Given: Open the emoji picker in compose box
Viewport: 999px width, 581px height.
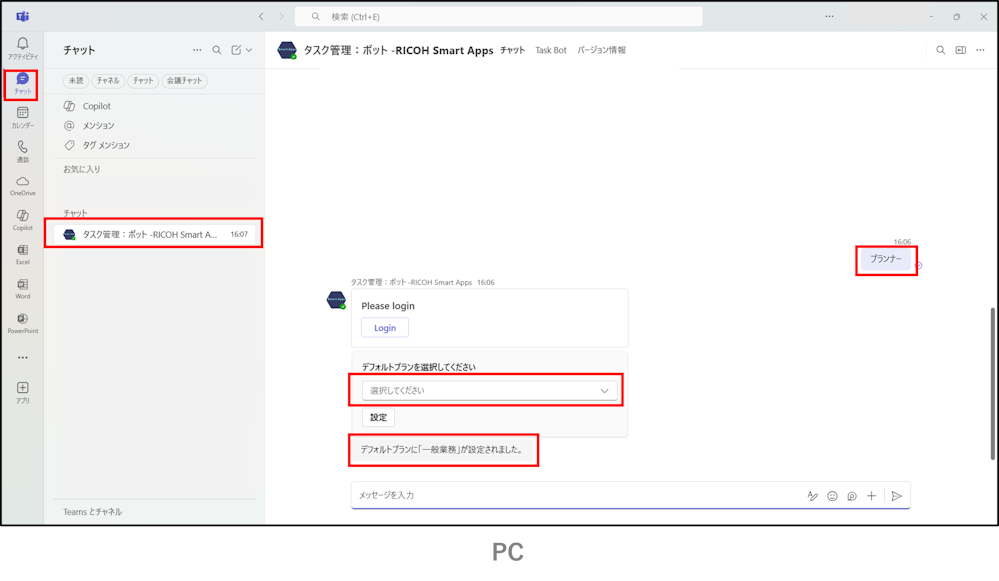Looking at the screenshot, I should click(x=832, y=496).
